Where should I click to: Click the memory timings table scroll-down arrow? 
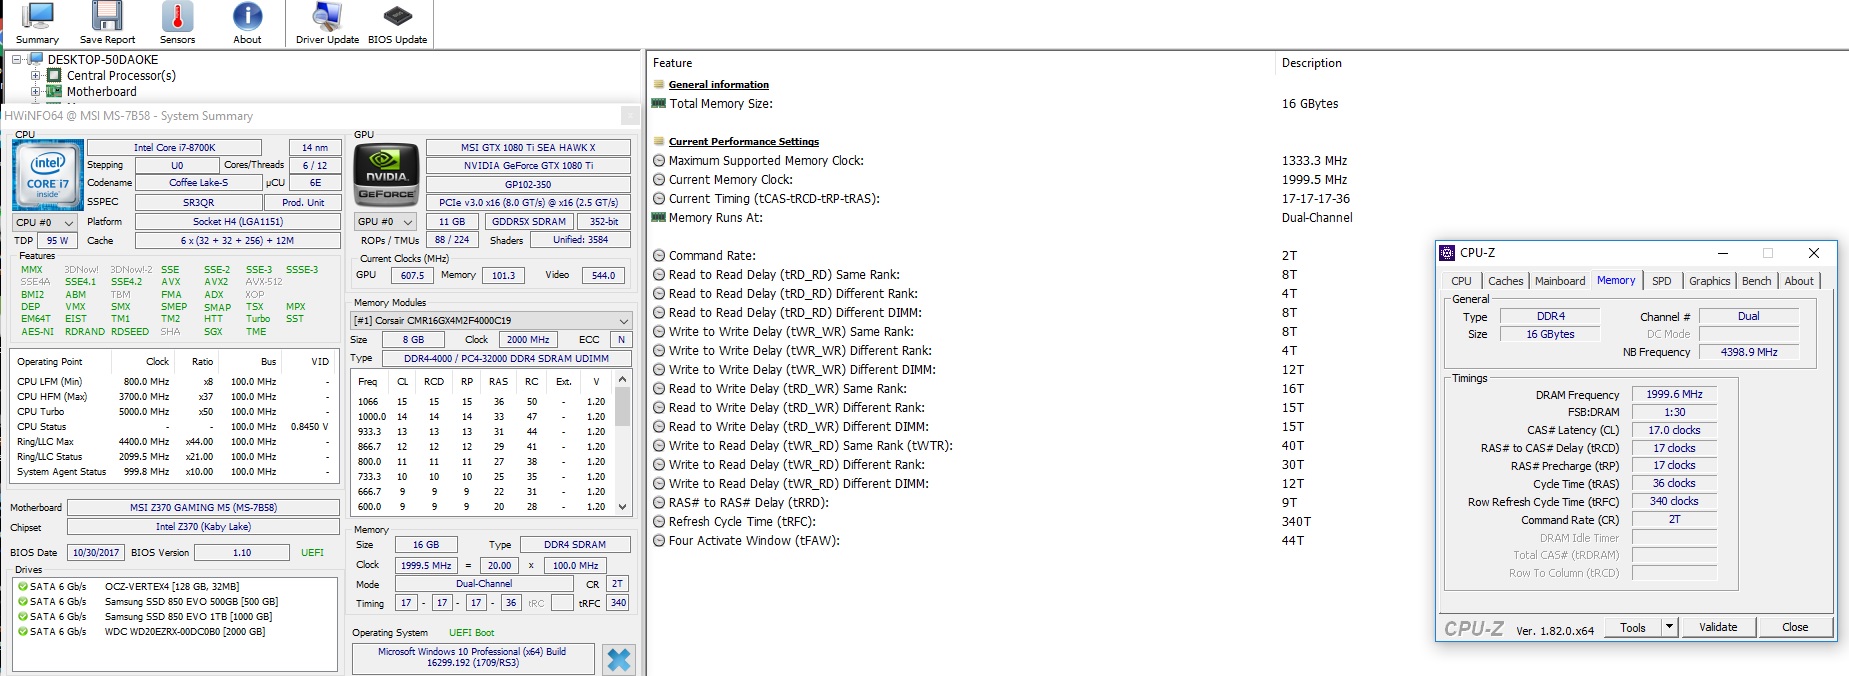click(x=622, y=506)
